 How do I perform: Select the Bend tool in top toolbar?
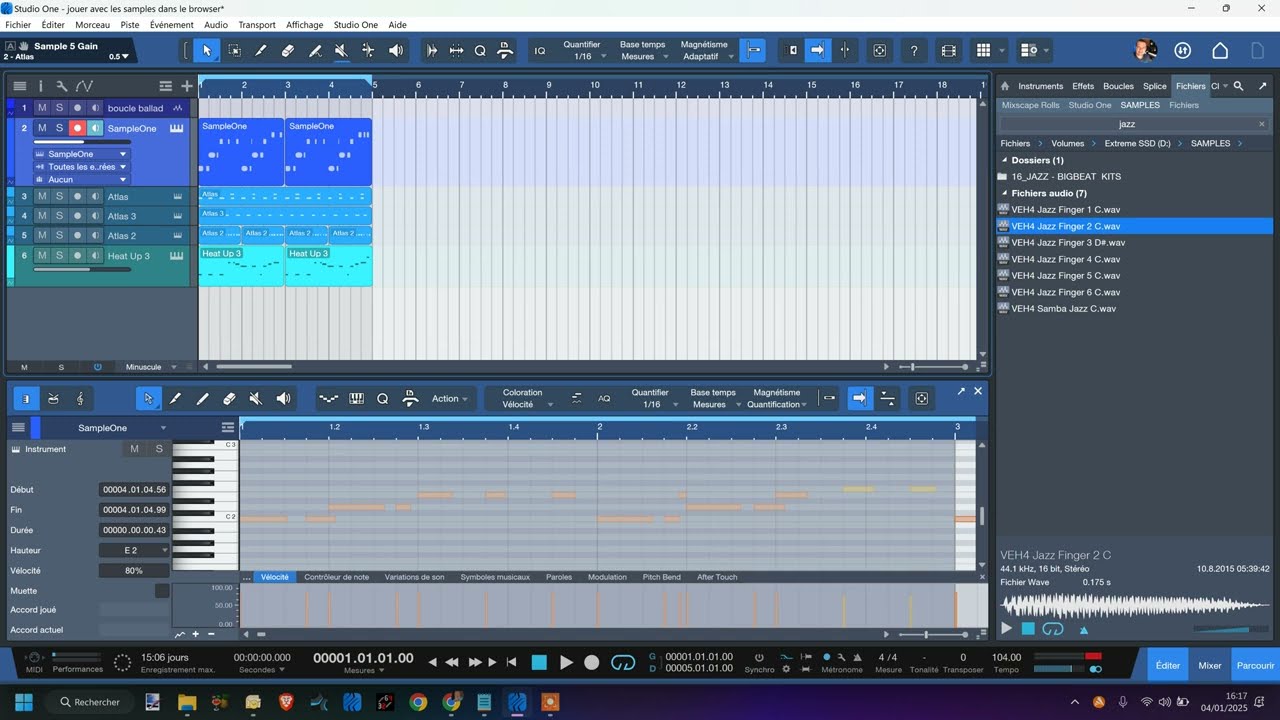[368, 50]
